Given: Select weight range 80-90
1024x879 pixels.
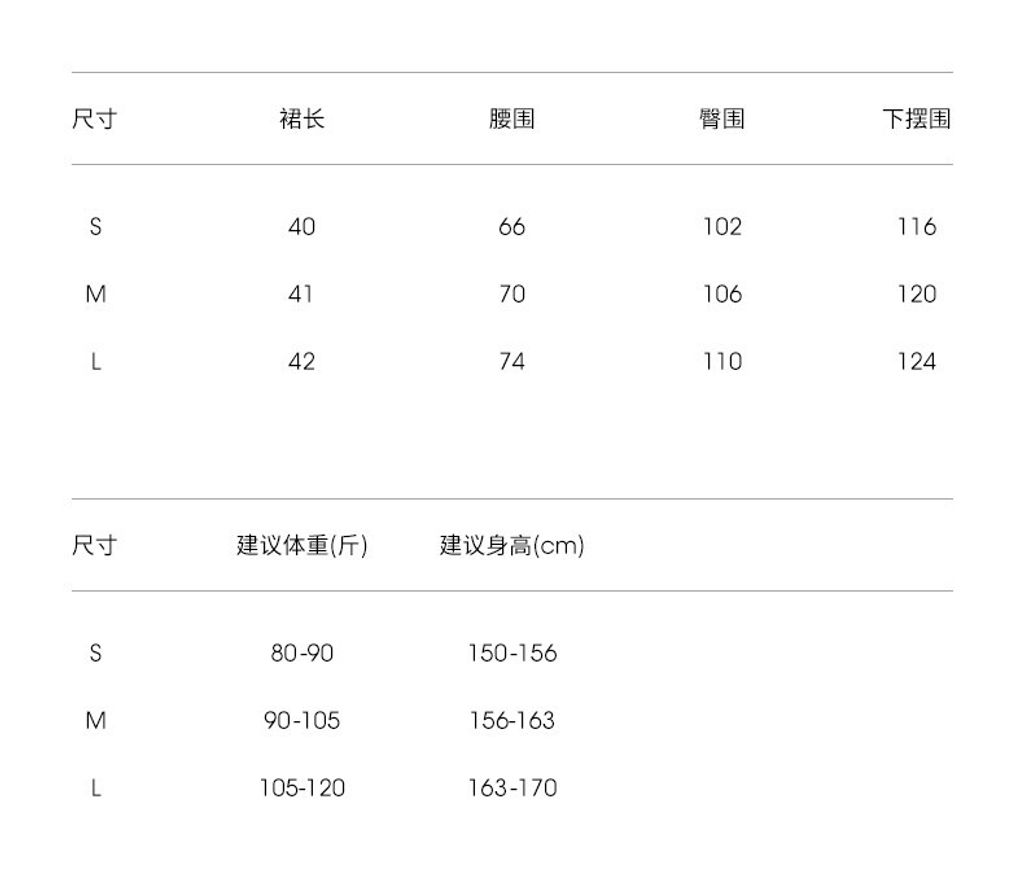Looking at the screenshot, I should (302, 654).
